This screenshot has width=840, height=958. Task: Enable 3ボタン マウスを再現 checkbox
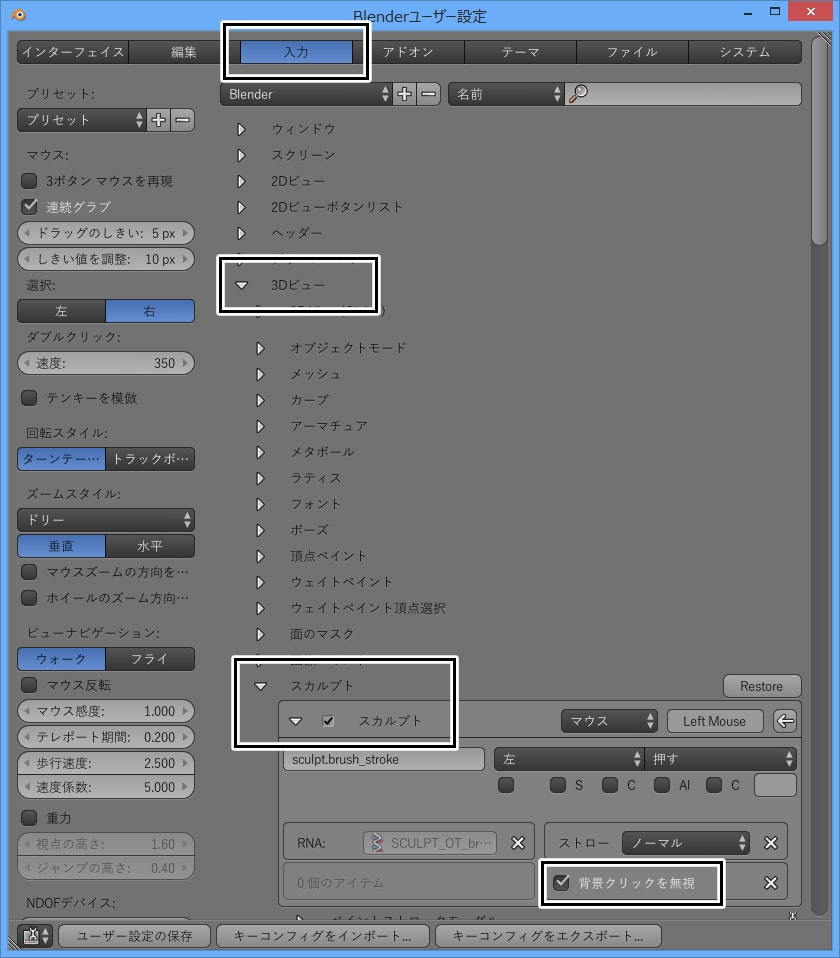tap(29, 181)
